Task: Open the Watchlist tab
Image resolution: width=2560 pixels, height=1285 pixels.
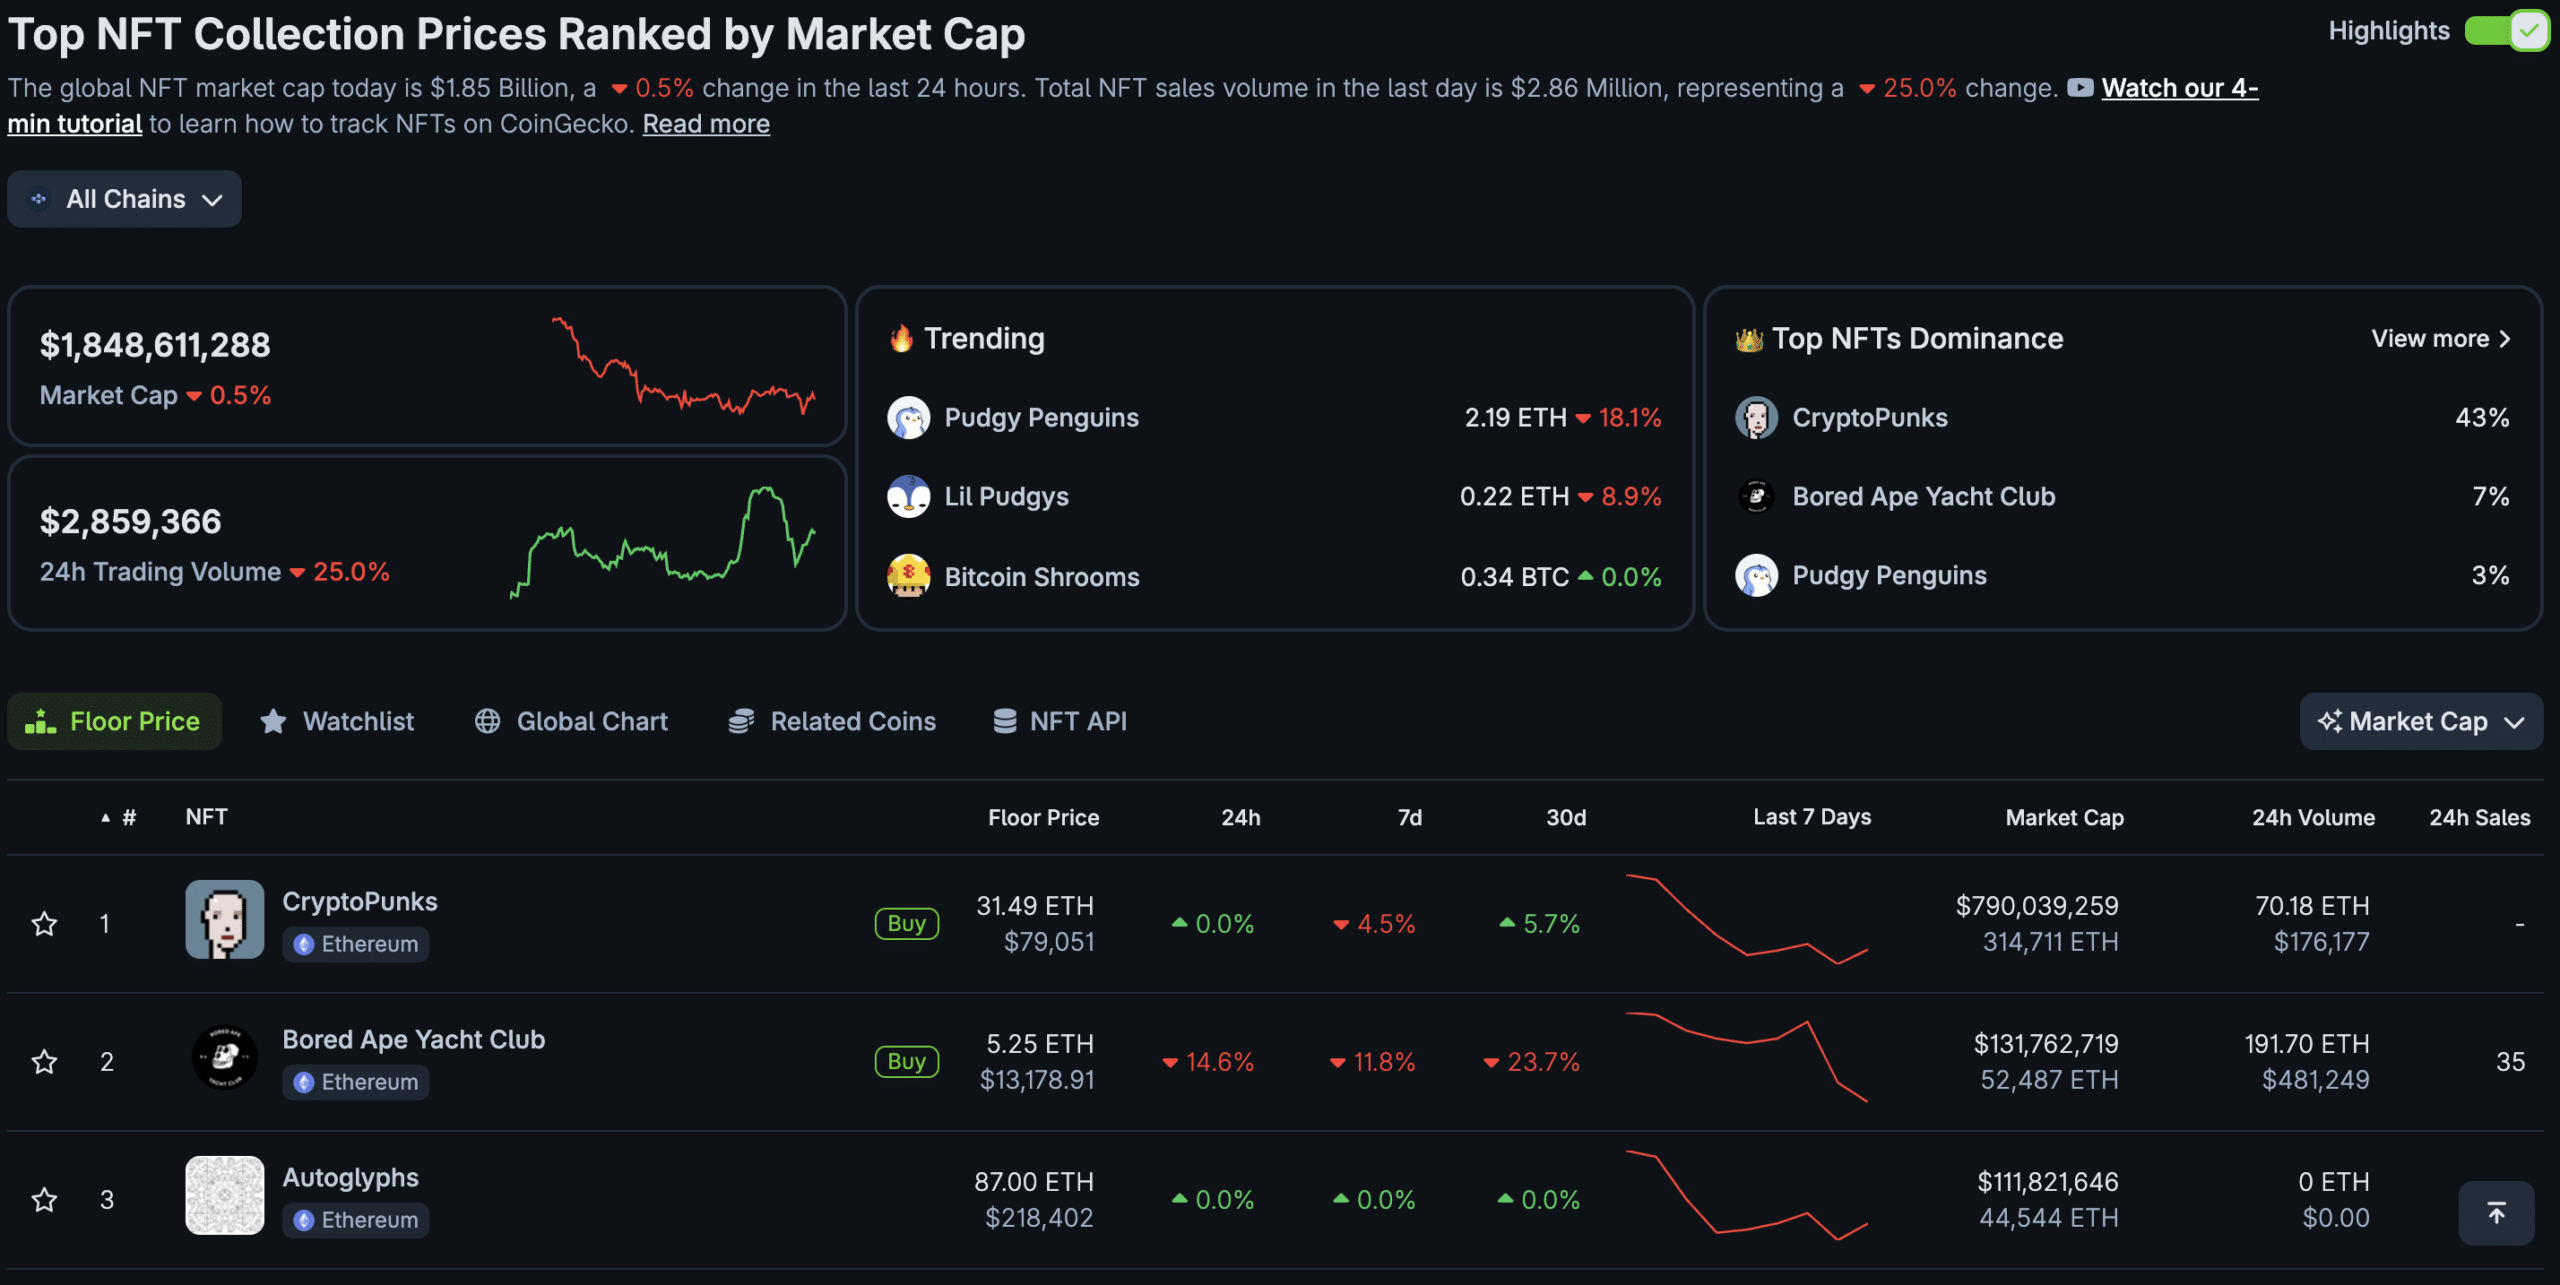Action: pyautogui.click(x=337, y=721)
